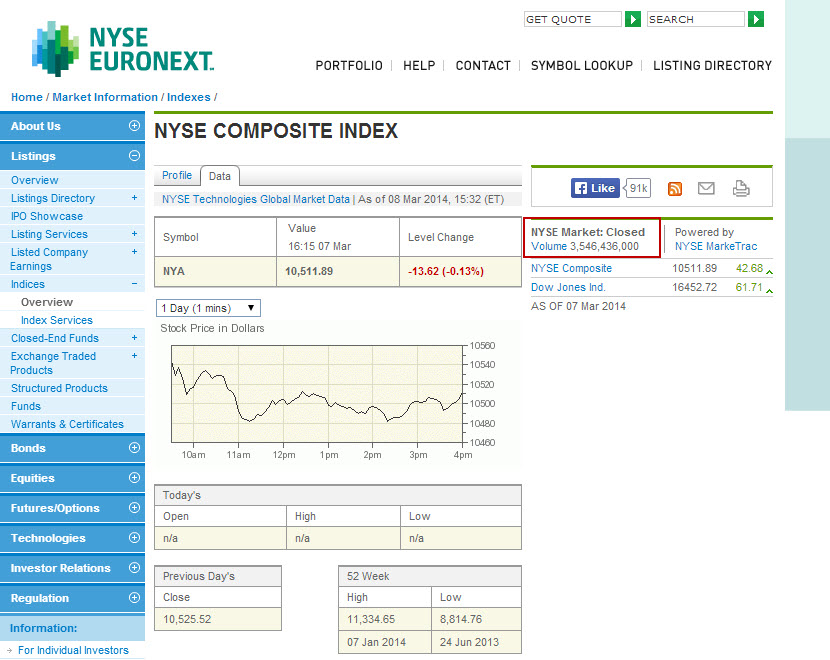Open the Listings Overview link
The height and width of the screenshot is (660, 830).
tap(34, 180)
